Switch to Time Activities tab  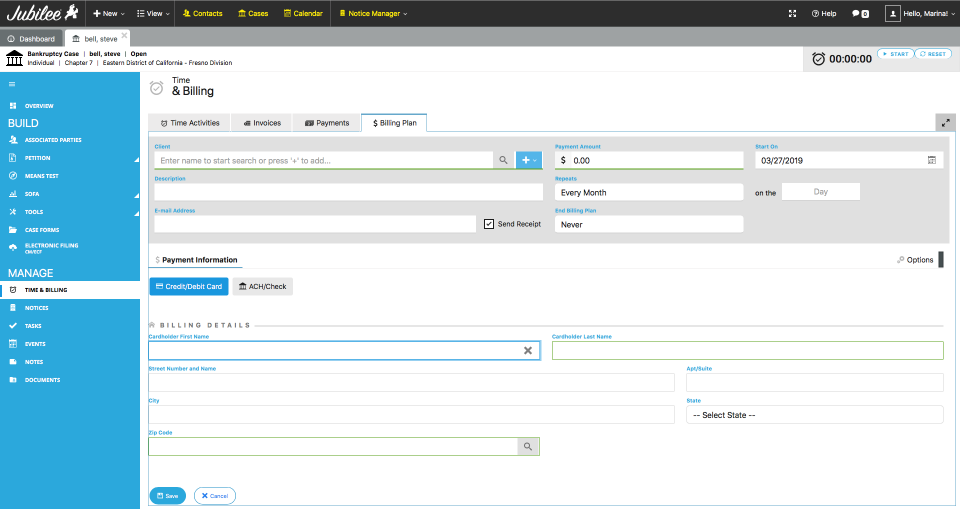click(x=190, y=123)
